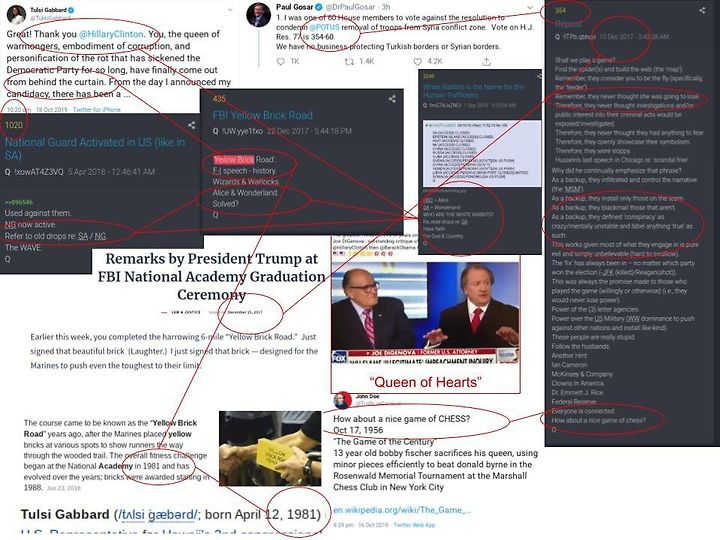
Task: Click the yellow brick handshake photo
Action: click(270, 449)
